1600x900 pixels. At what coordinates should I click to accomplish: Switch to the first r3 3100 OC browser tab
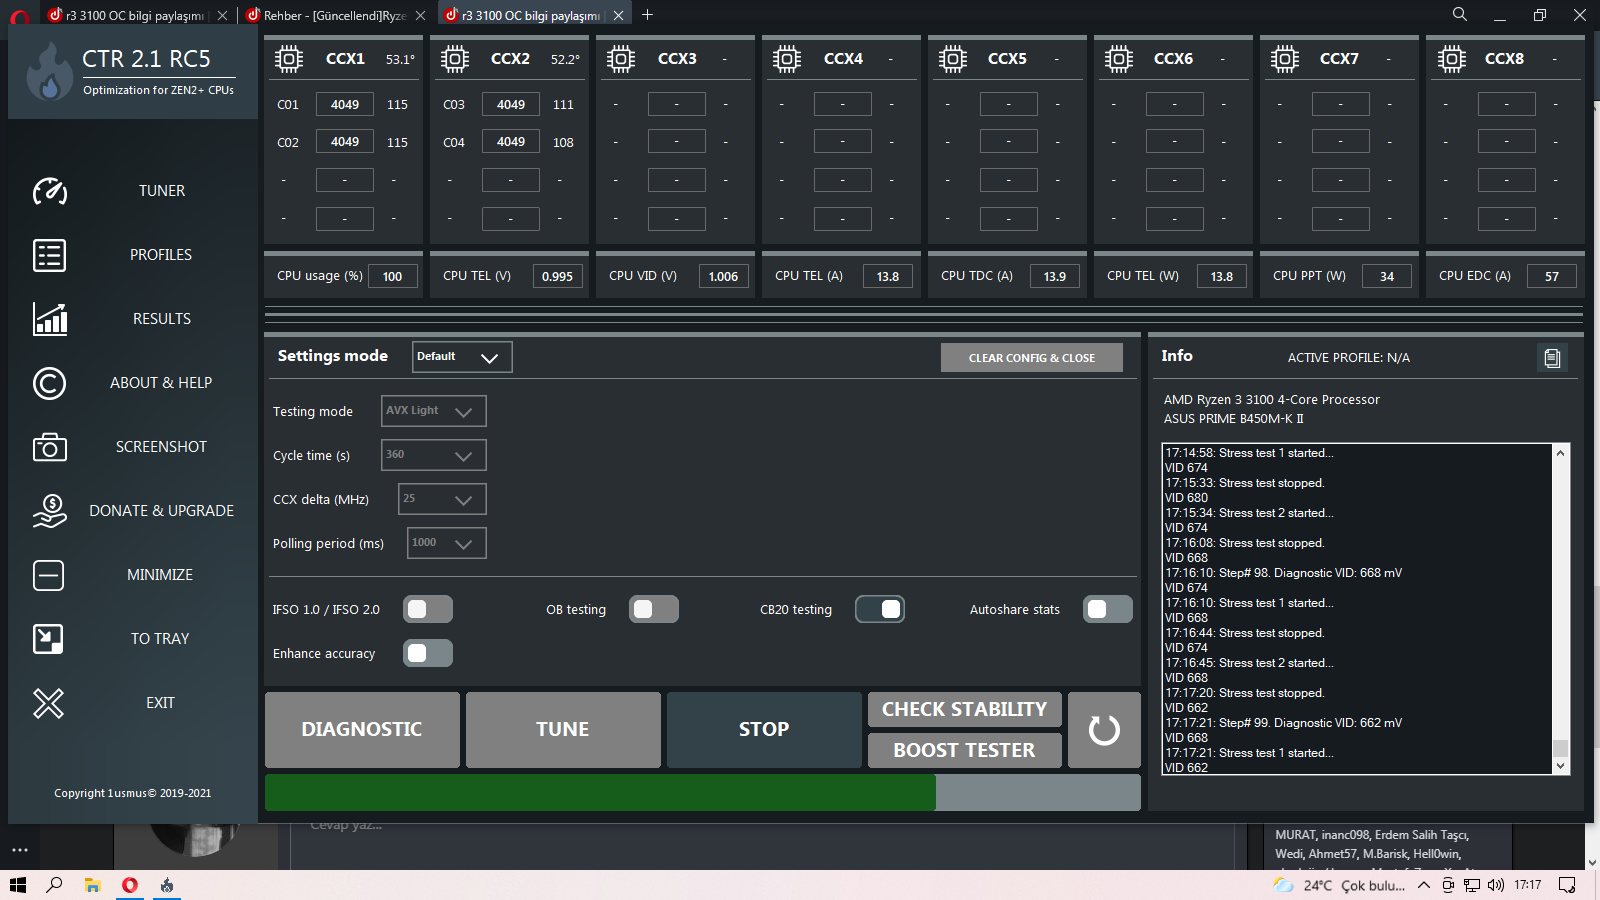(137, 15)
